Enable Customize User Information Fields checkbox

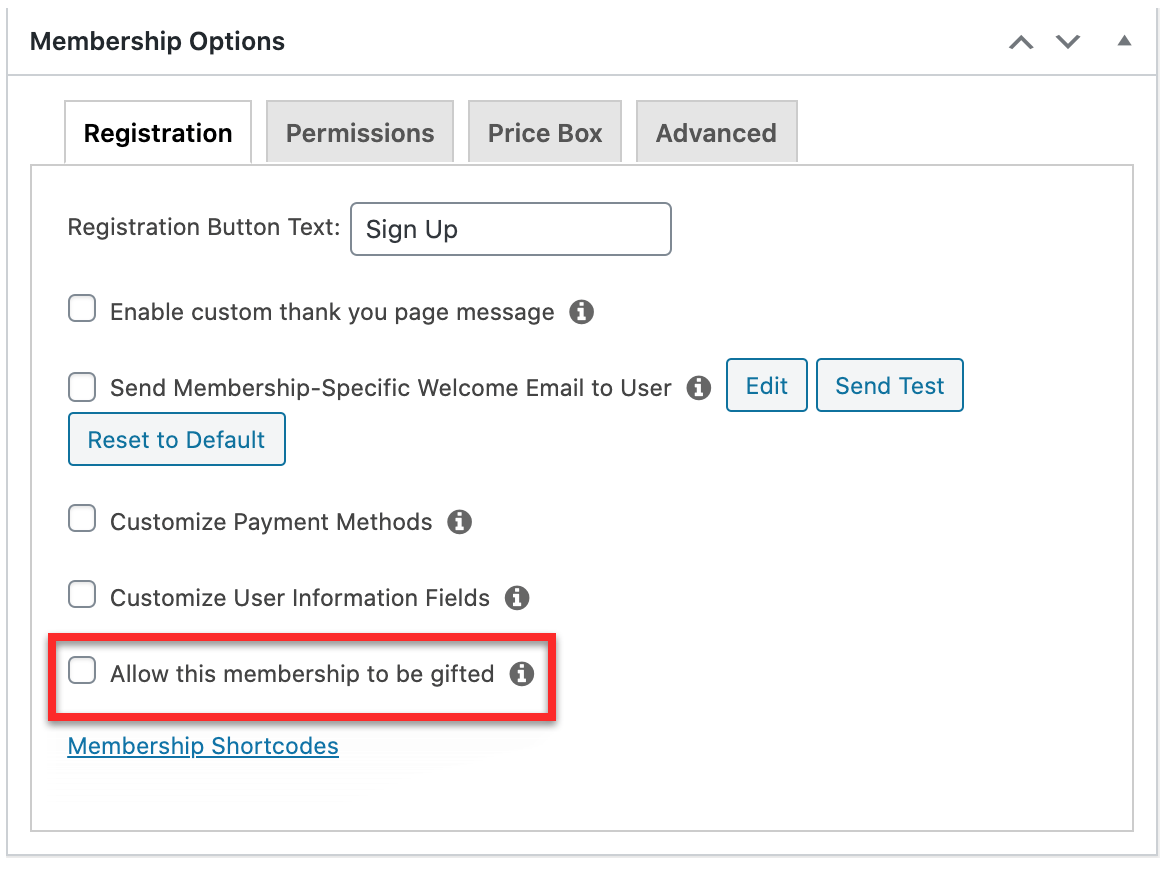(82, 594)
